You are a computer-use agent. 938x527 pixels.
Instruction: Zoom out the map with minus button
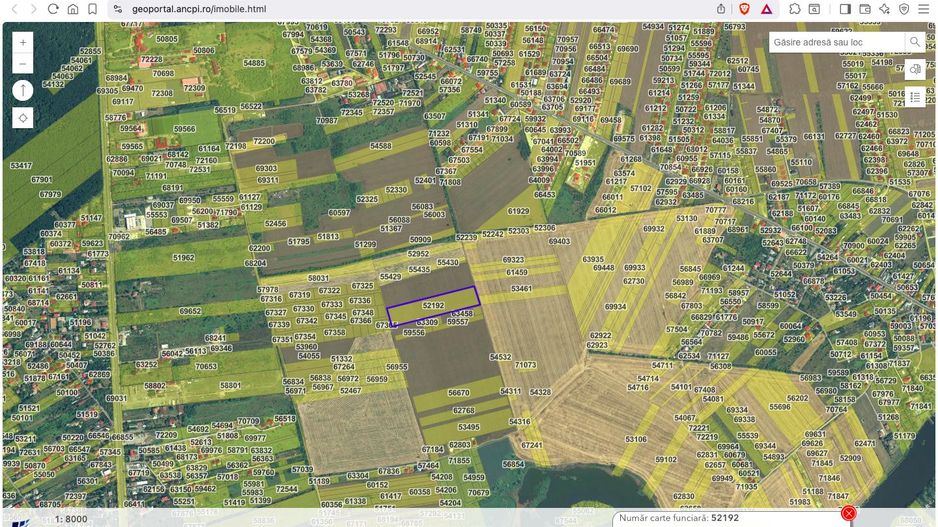pos(23,64)
